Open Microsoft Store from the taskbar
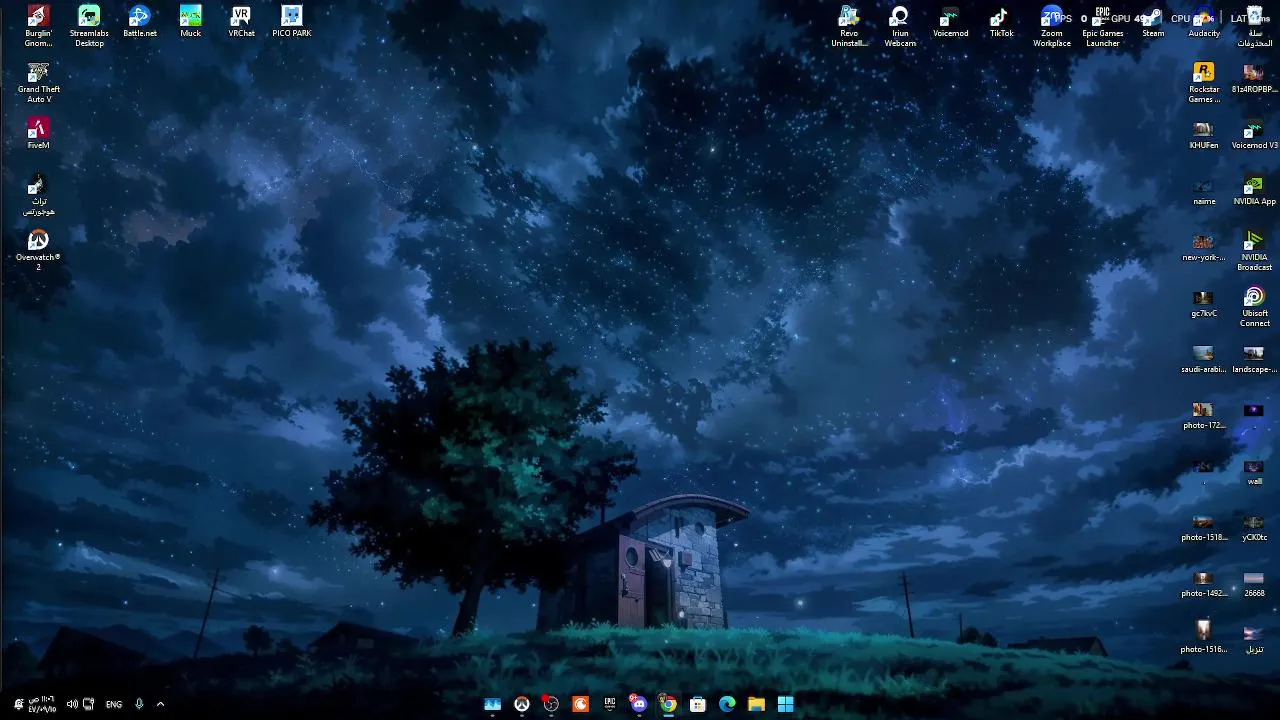 click(x=698, y=704)
